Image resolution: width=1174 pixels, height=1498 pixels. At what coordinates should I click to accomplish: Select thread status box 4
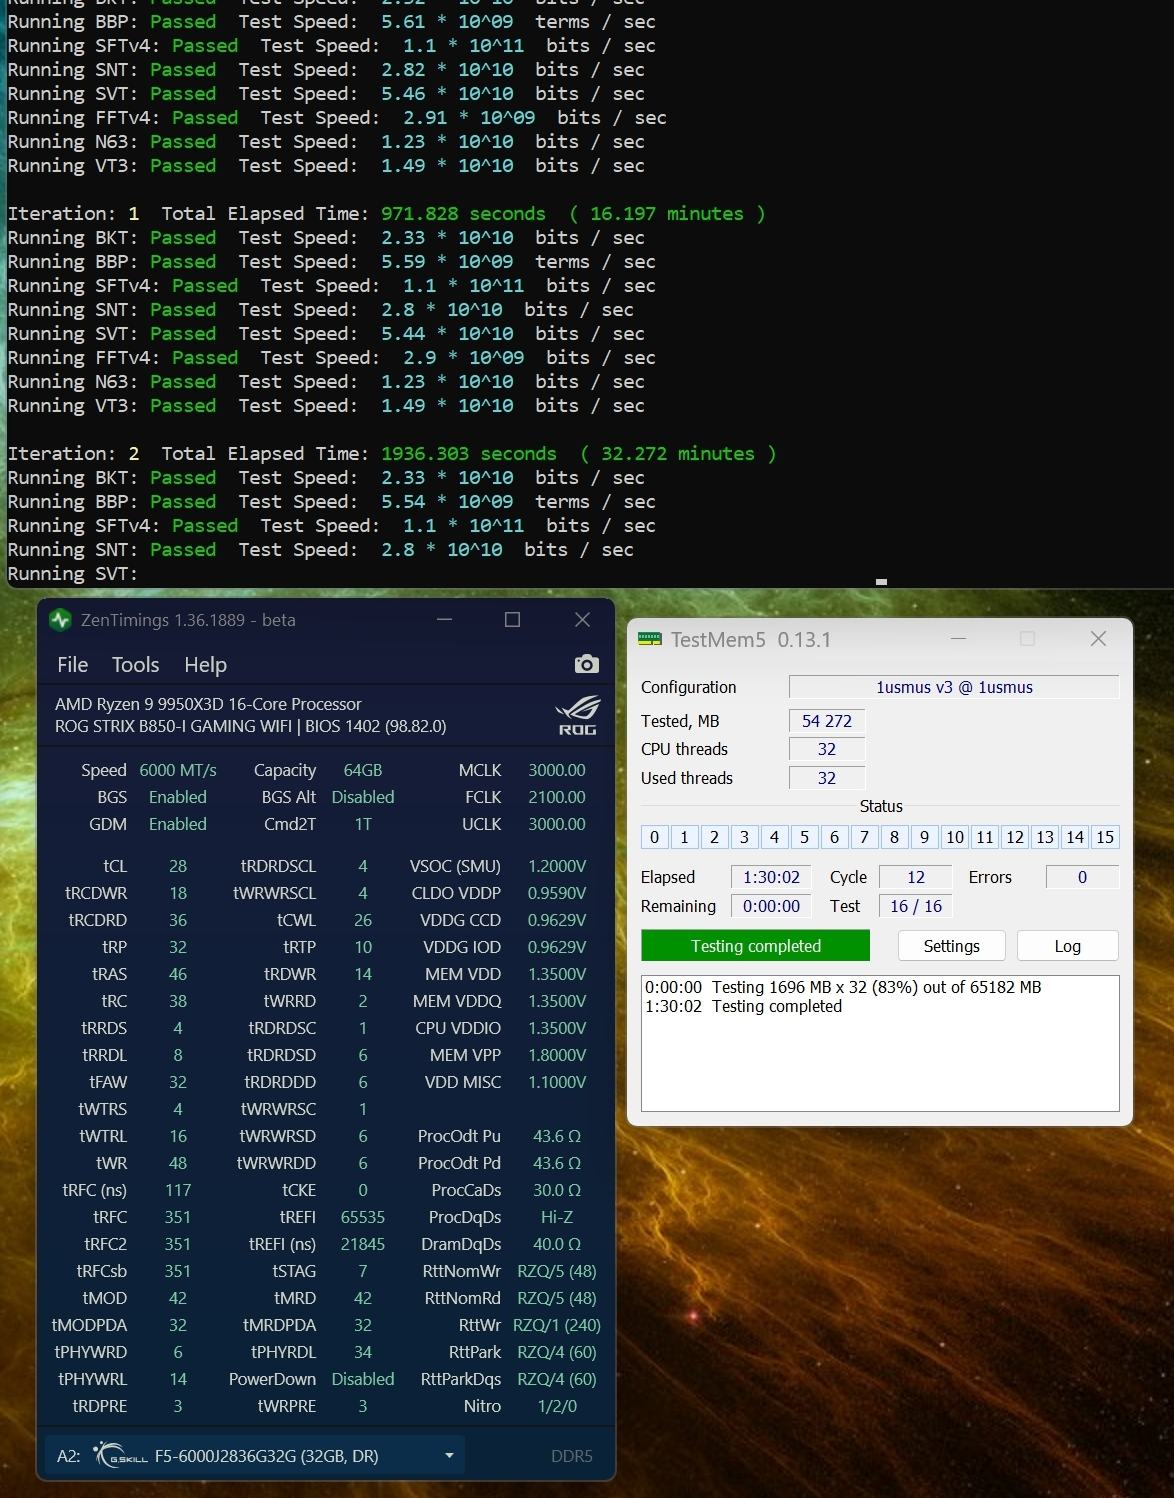tap(774, 837)
